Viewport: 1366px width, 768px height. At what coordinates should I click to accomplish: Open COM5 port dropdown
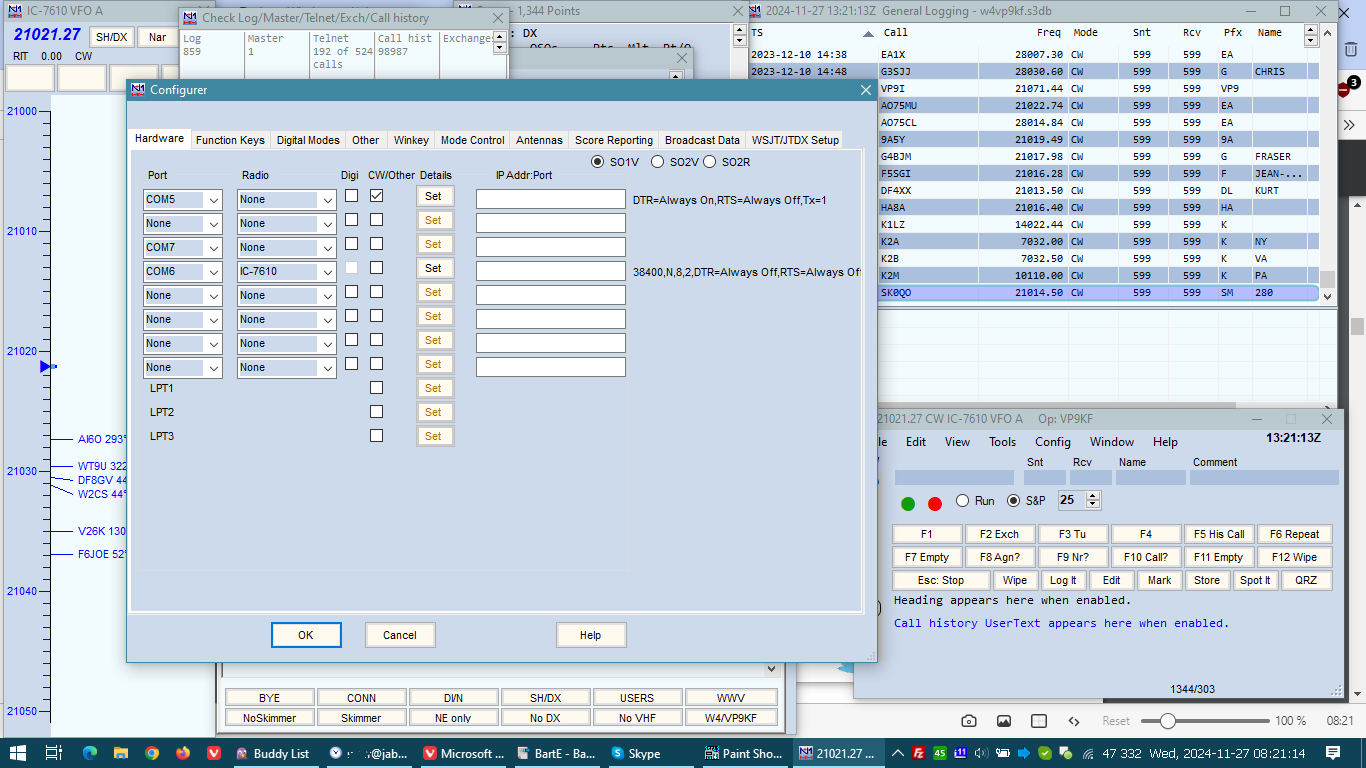point(213,200)
